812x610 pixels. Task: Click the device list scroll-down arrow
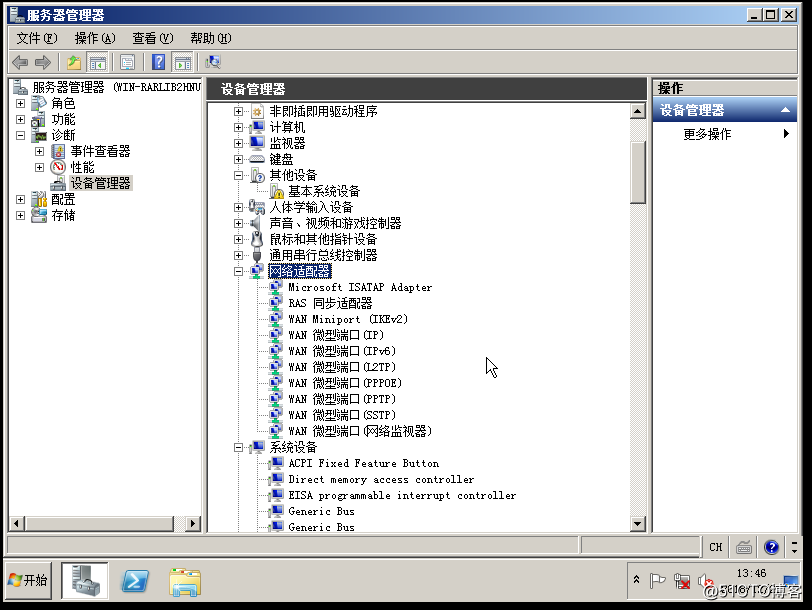637,524
